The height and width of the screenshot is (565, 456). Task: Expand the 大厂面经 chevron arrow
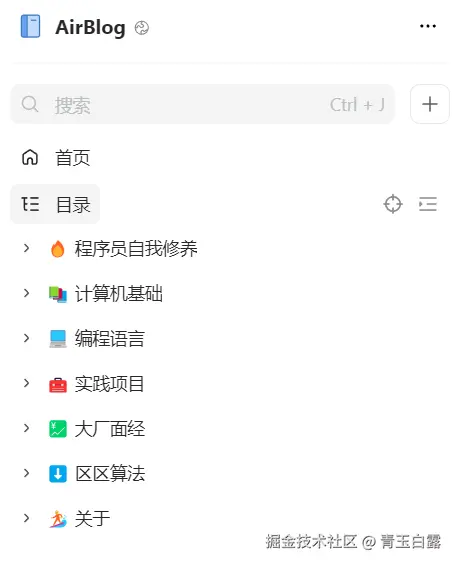click(26, 428)
